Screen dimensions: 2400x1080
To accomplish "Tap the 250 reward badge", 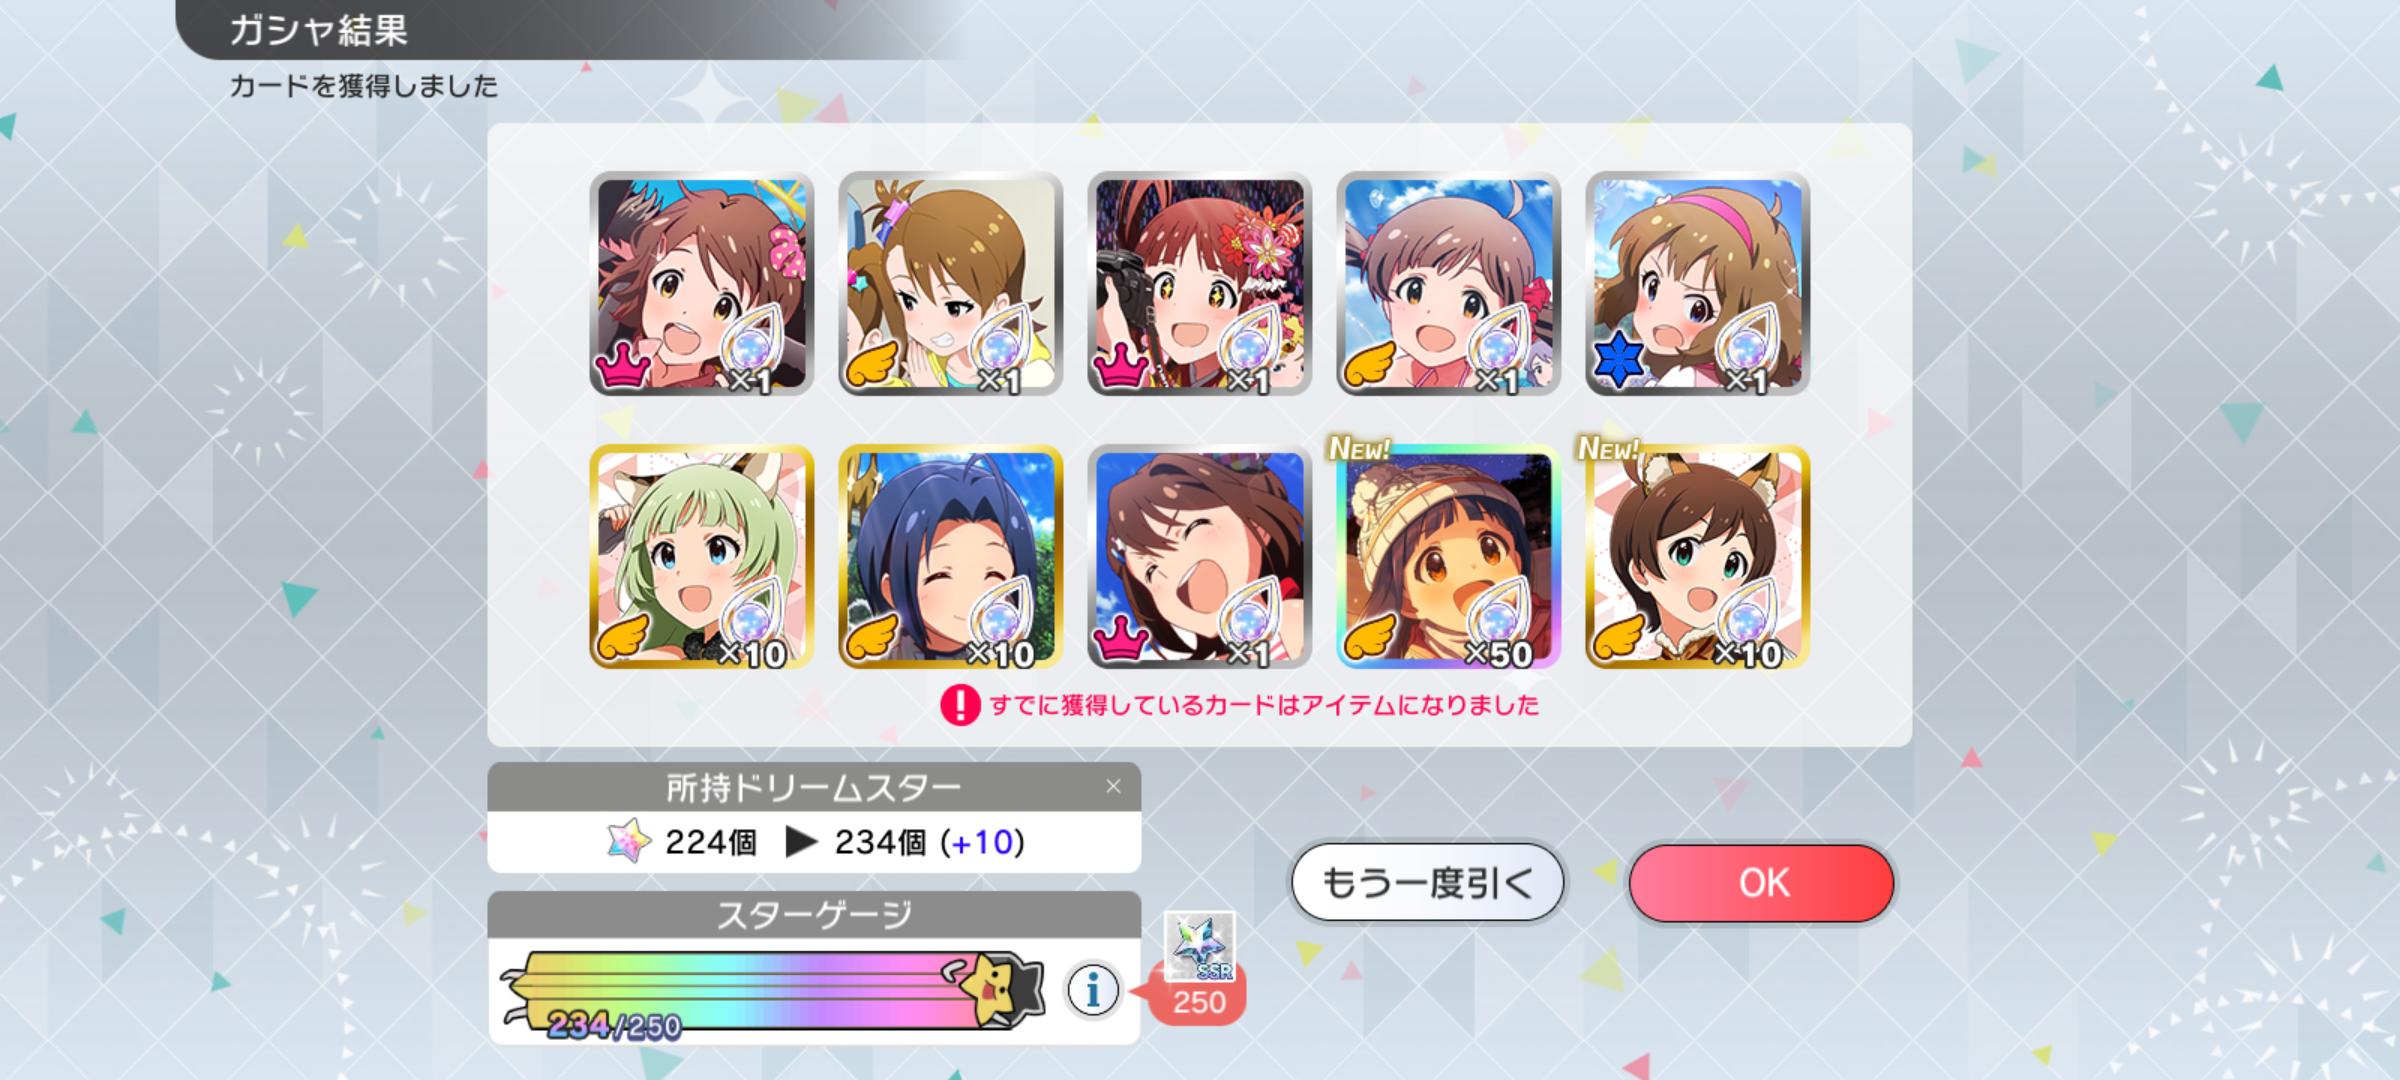I will [1198, 1002].
